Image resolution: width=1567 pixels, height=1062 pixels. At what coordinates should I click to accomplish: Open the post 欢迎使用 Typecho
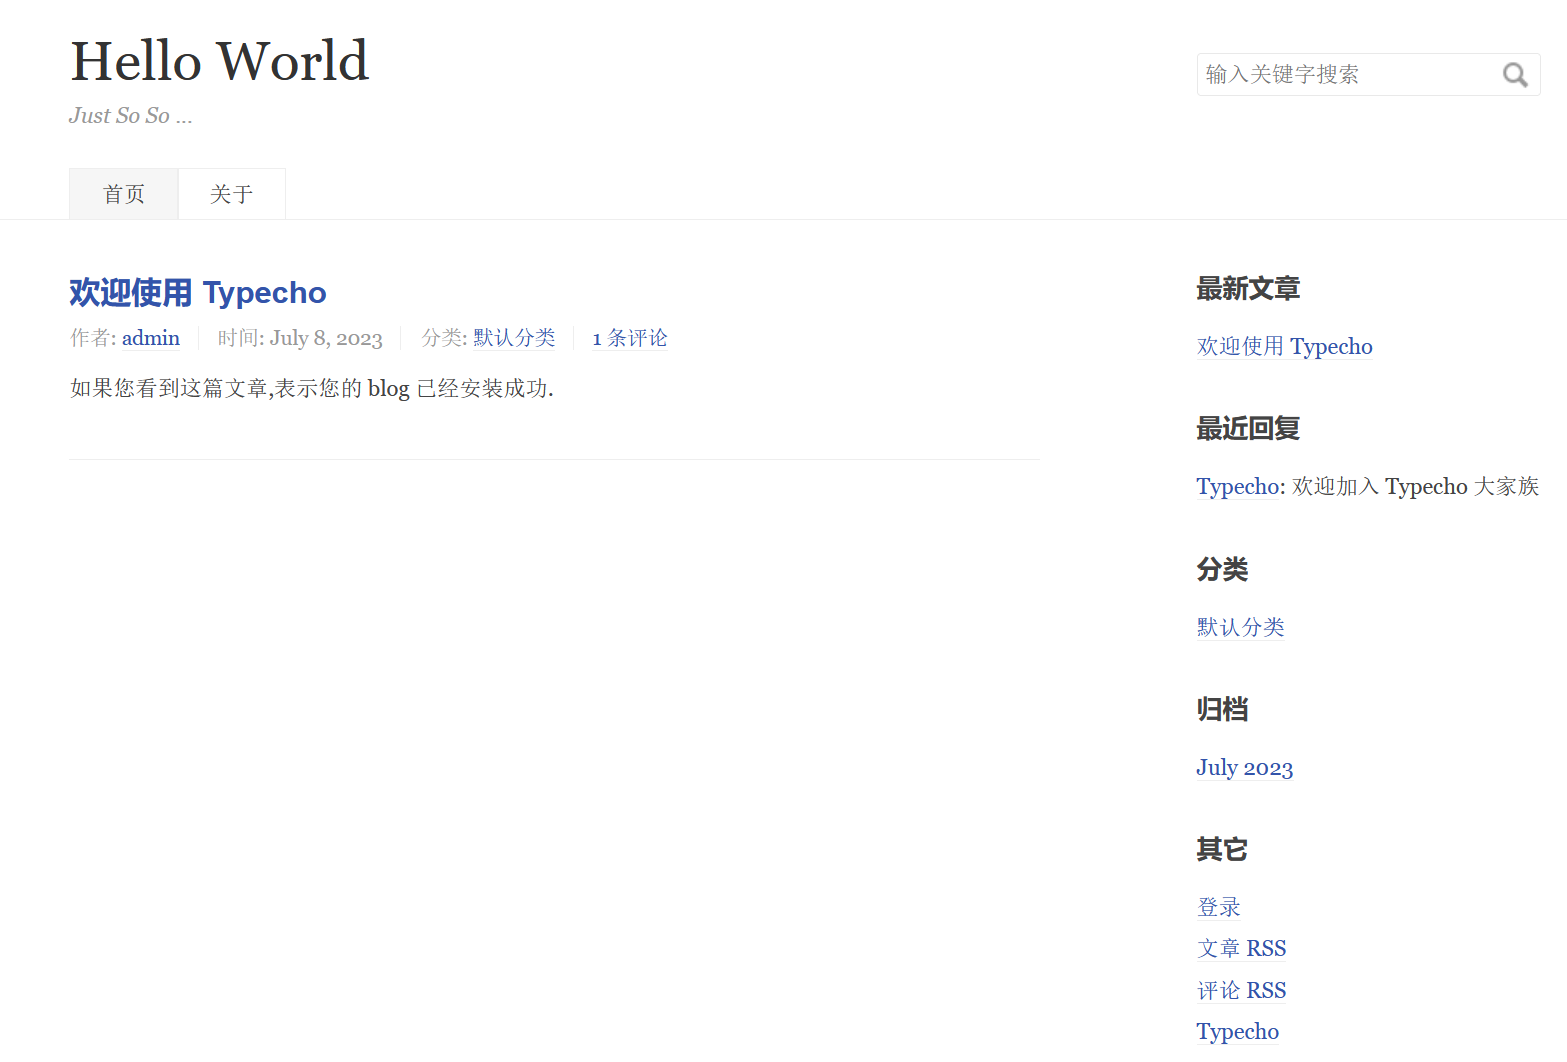(197, 292)
